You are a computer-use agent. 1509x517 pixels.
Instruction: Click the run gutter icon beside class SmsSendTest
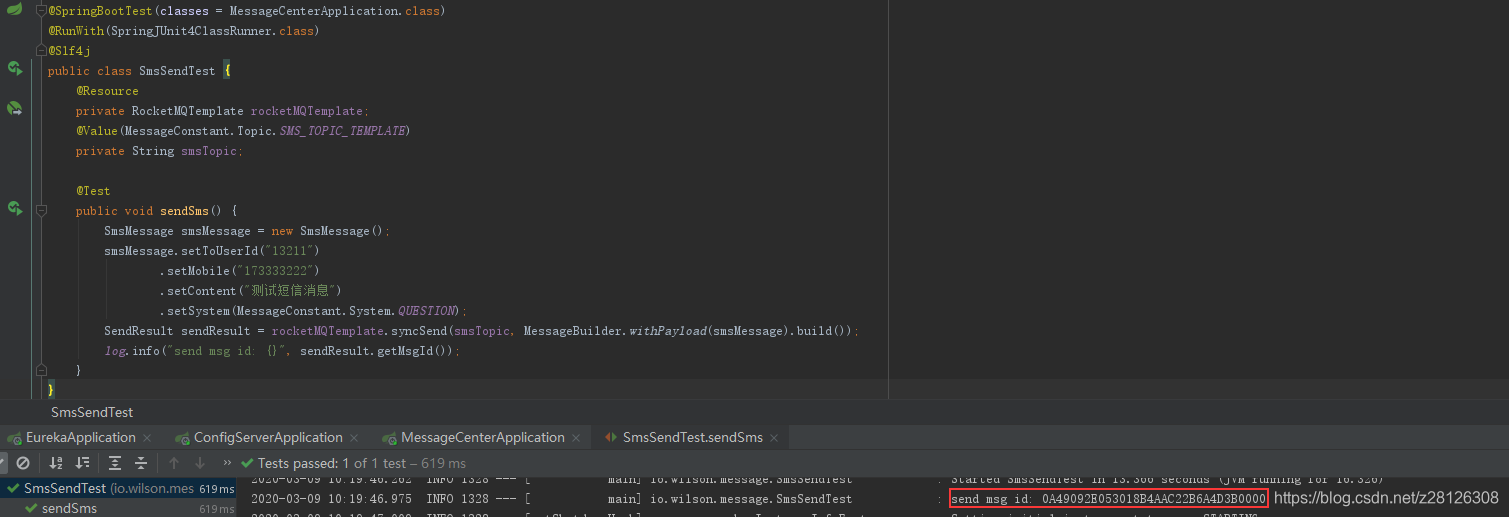coord(15,69)
